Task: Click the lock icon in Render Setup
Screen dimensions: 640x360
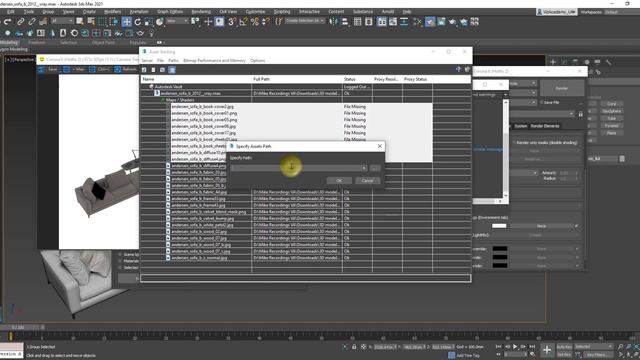Action: (x=580, y=114)
